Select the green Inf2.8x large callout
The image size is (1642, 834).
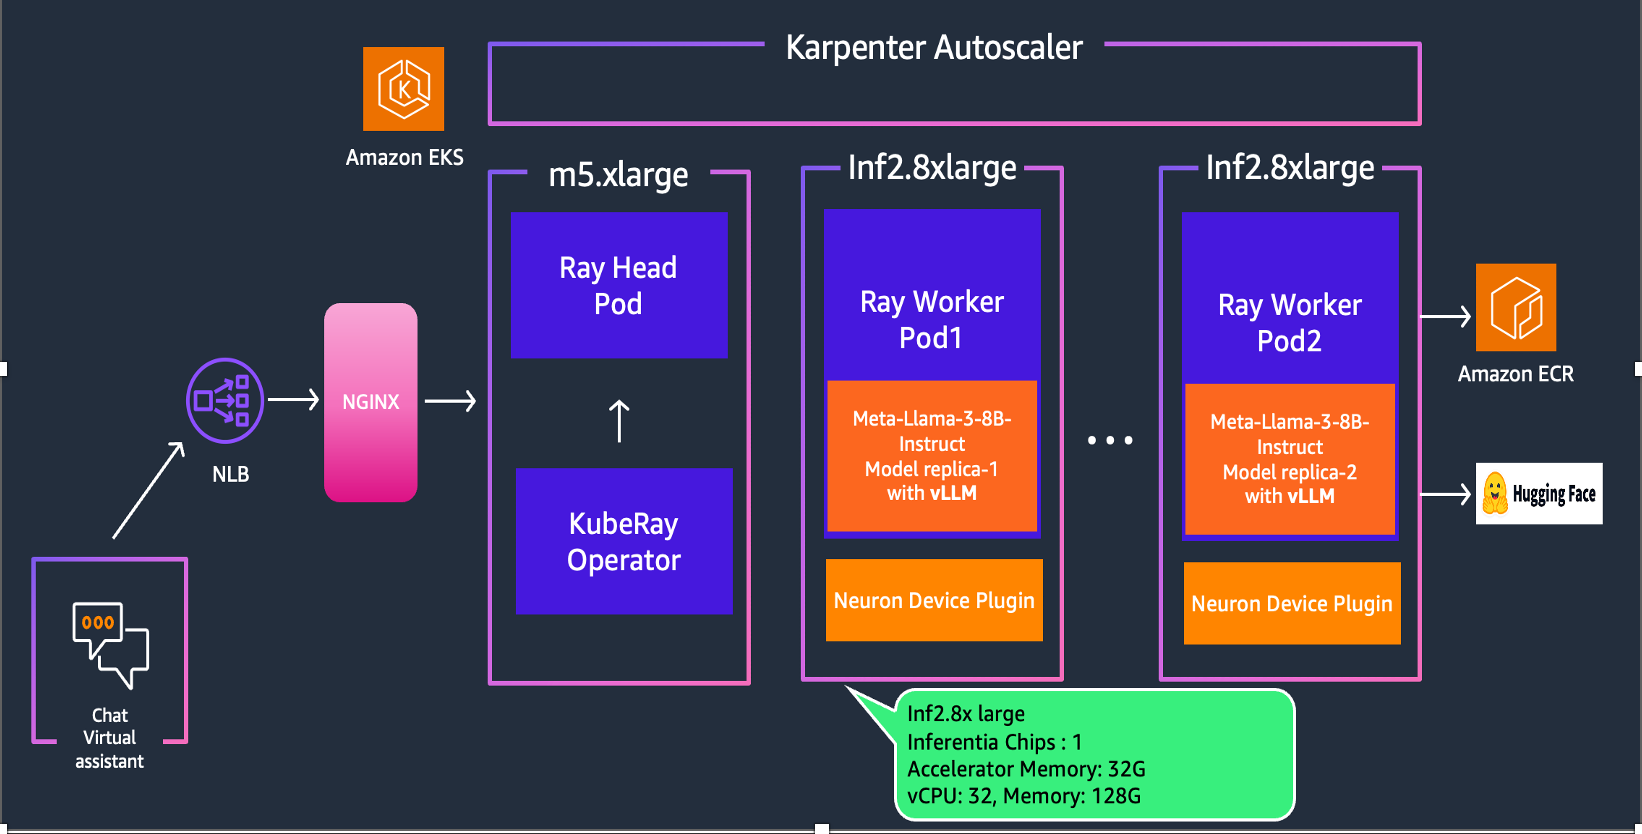1094,755
